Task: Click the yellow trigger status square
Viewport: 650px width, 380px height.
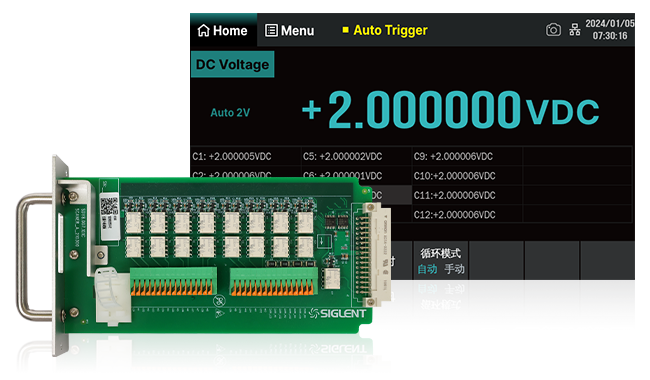Action: coord(345,30)
